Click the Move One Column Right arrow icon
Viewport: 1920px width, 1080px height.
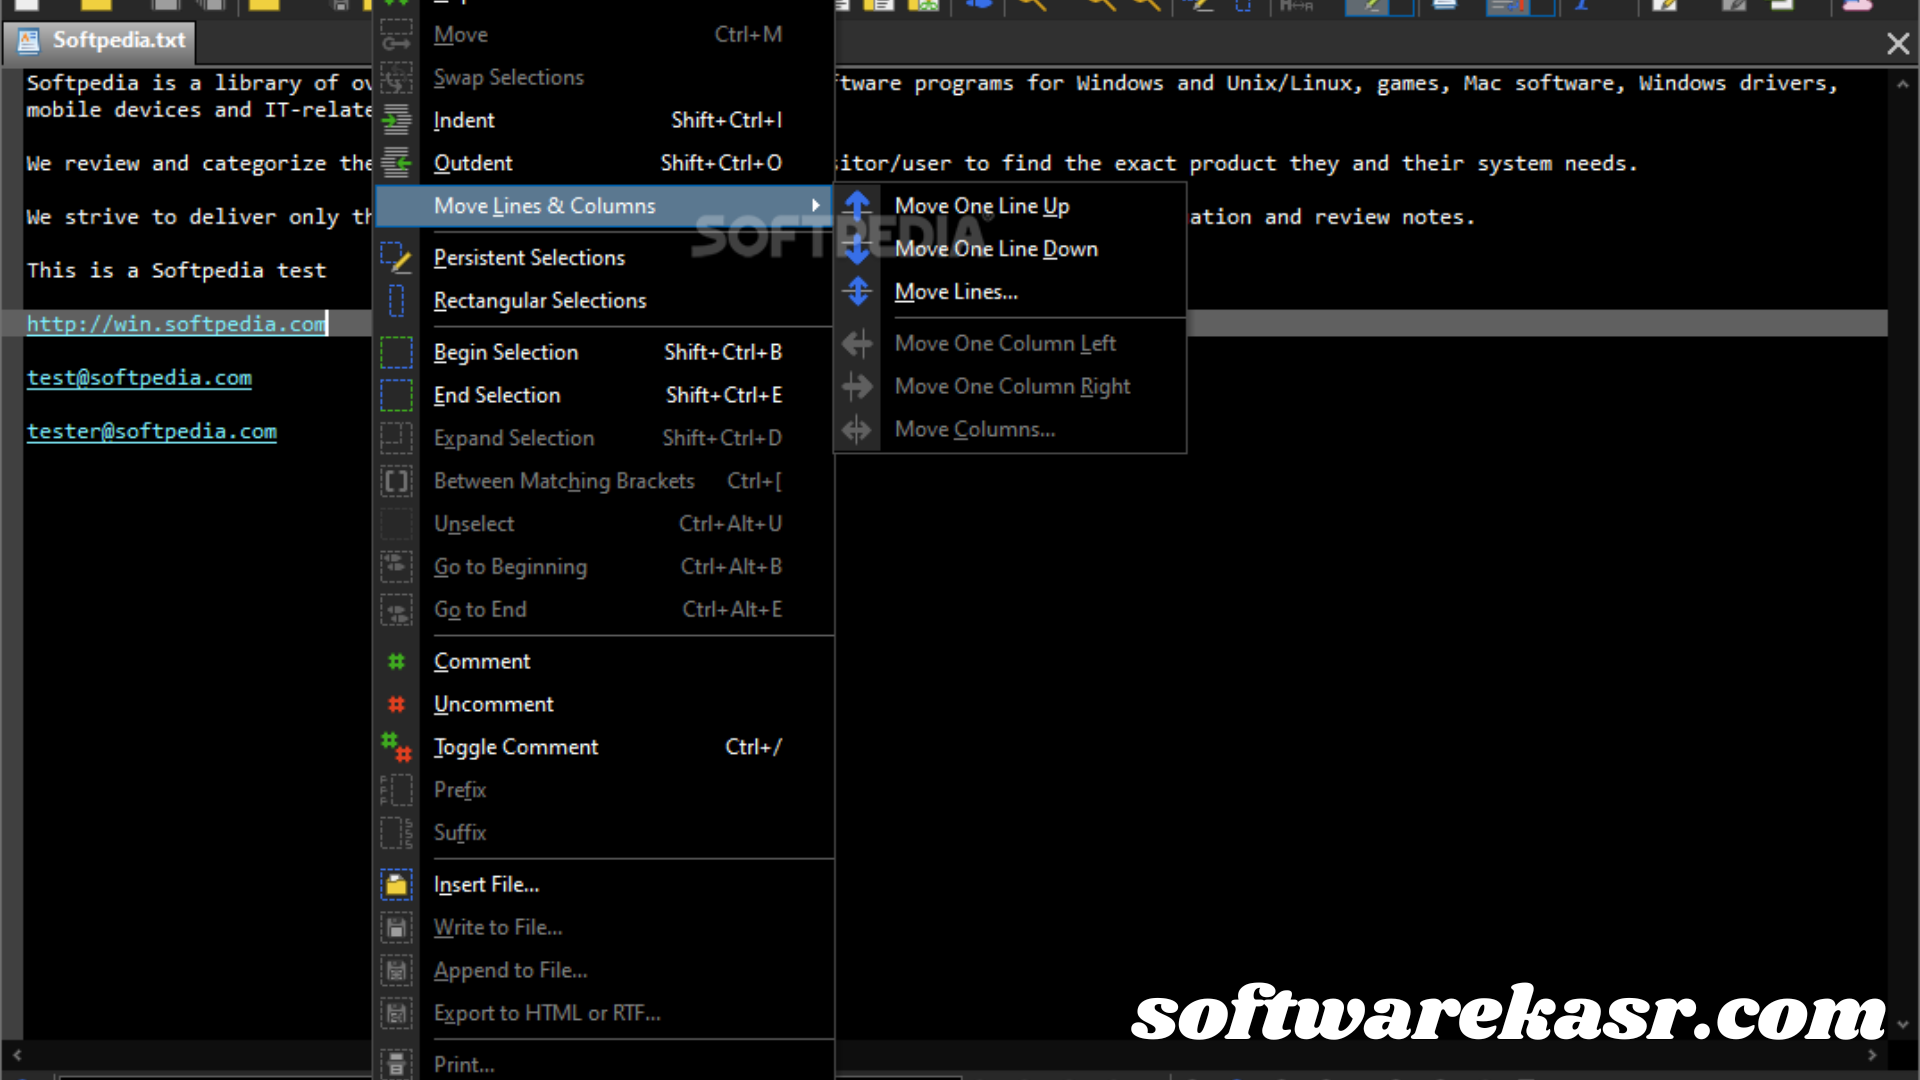coord(857,387)
